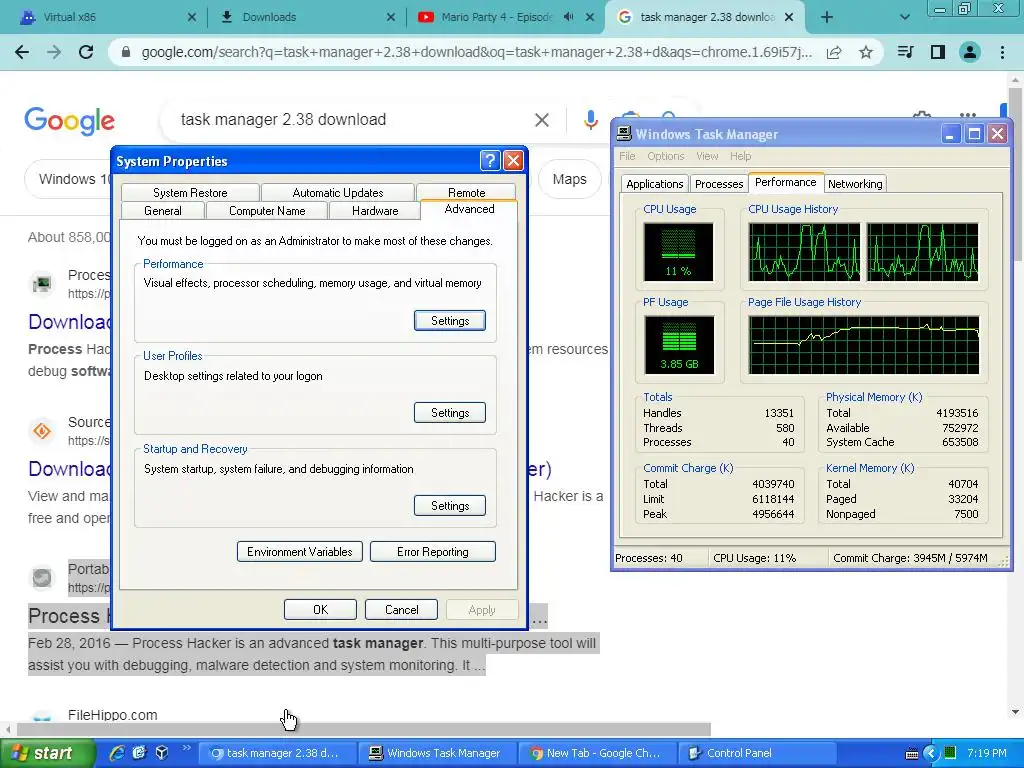Screen dimensions: 1024x768
Task: Click the Page File Usage History graph
Action: tap(863, 345)
